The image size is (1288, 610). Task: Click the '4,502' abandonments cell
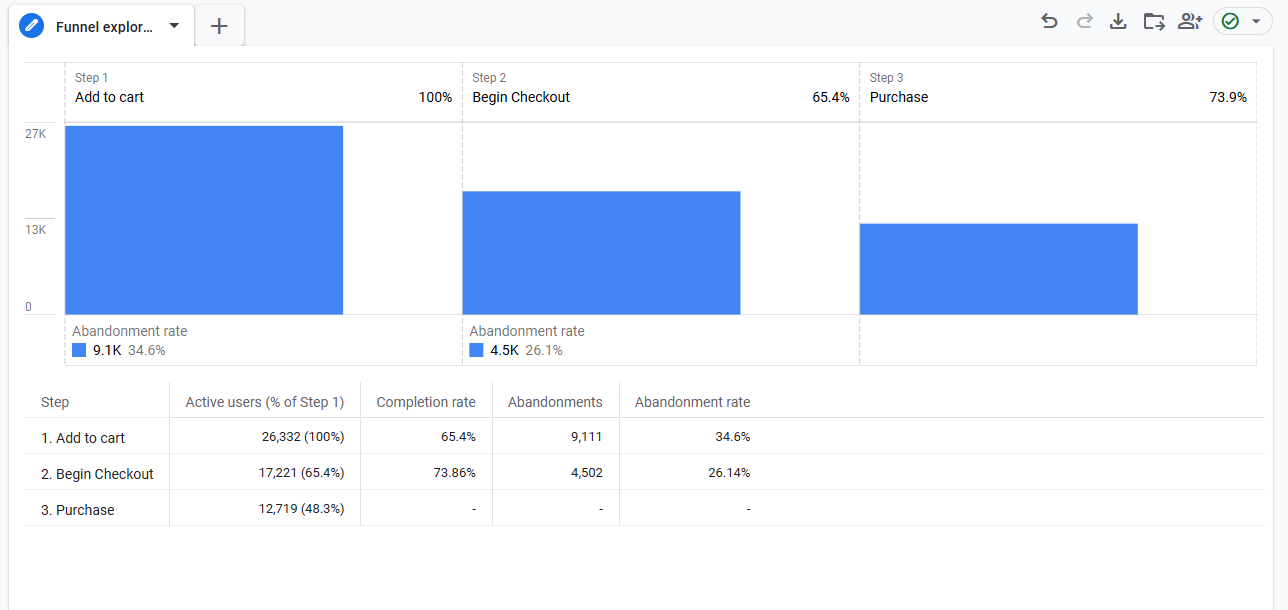click(587, 473)
